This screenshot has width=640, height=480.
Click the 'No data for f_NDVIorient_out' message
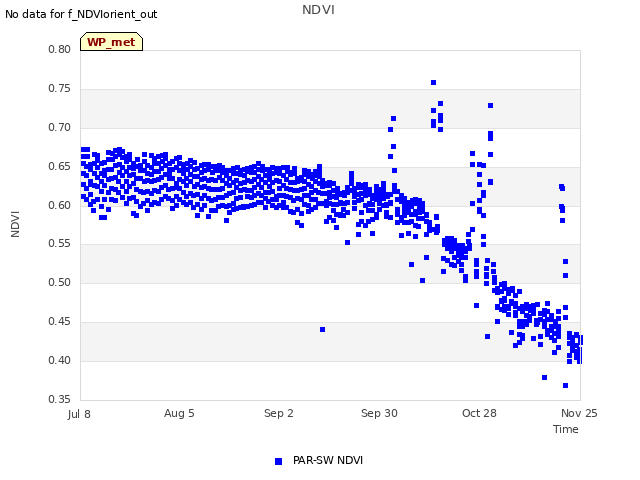pyautogui.click(x=81, y=14)
